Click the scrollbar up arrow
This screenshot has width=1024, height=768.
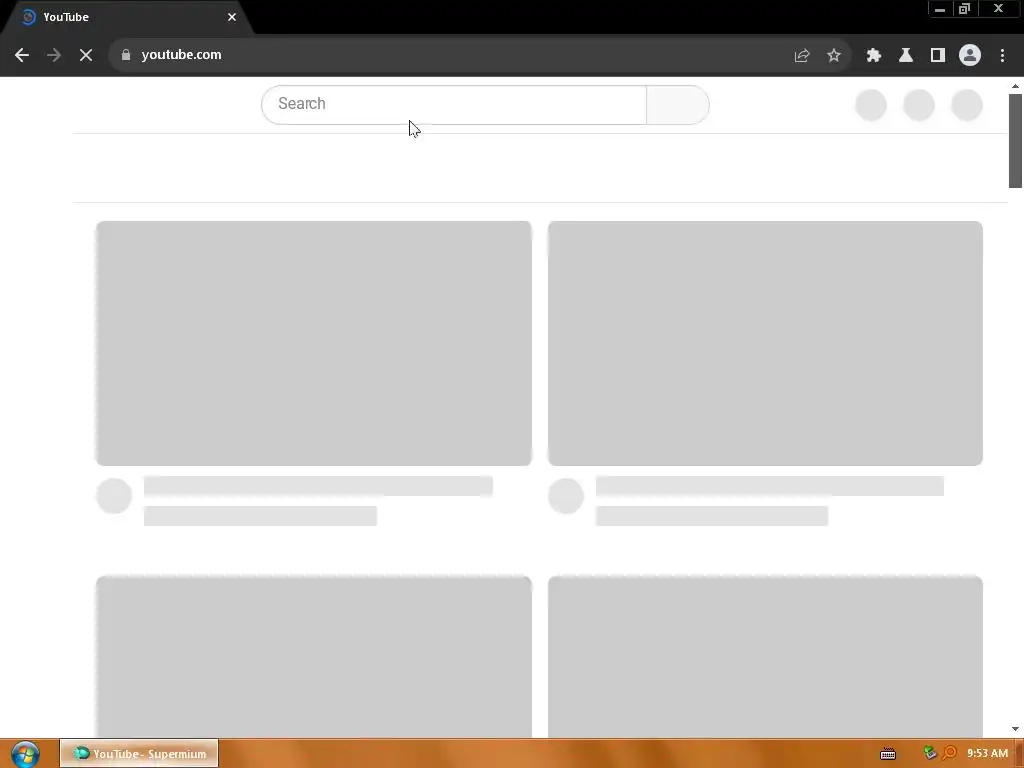pyautogui.click(x=1015, y=86)
